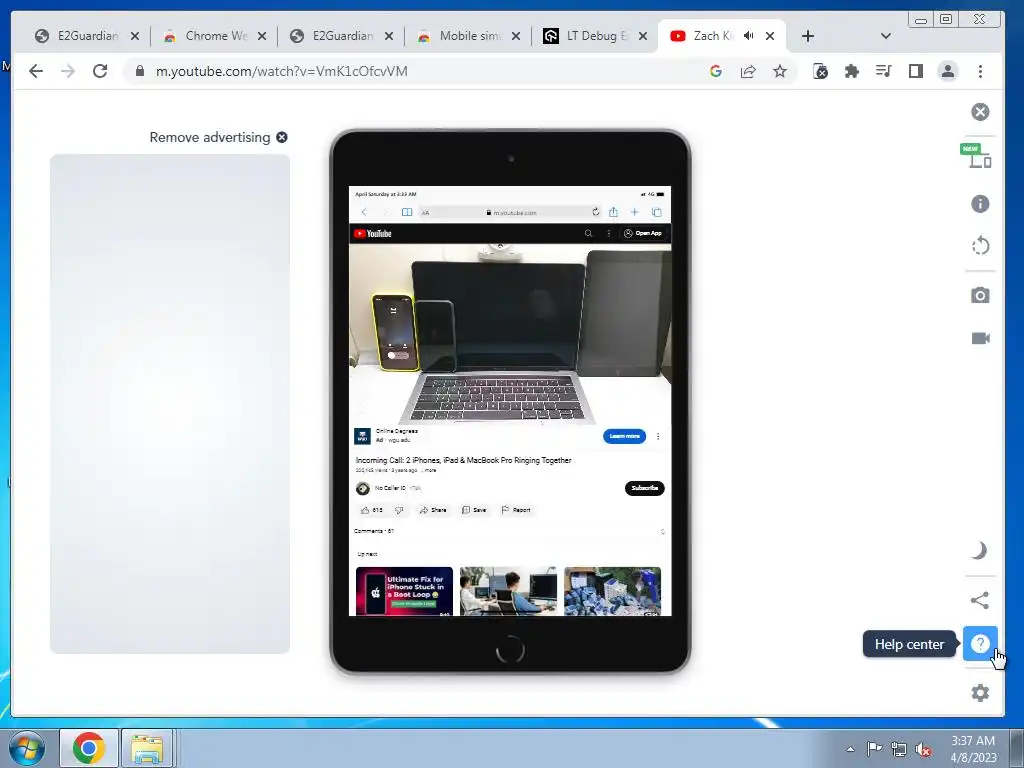Close the LT Debug tab
This screenshot has width=1024, height=768.
[x=643, y=36]
